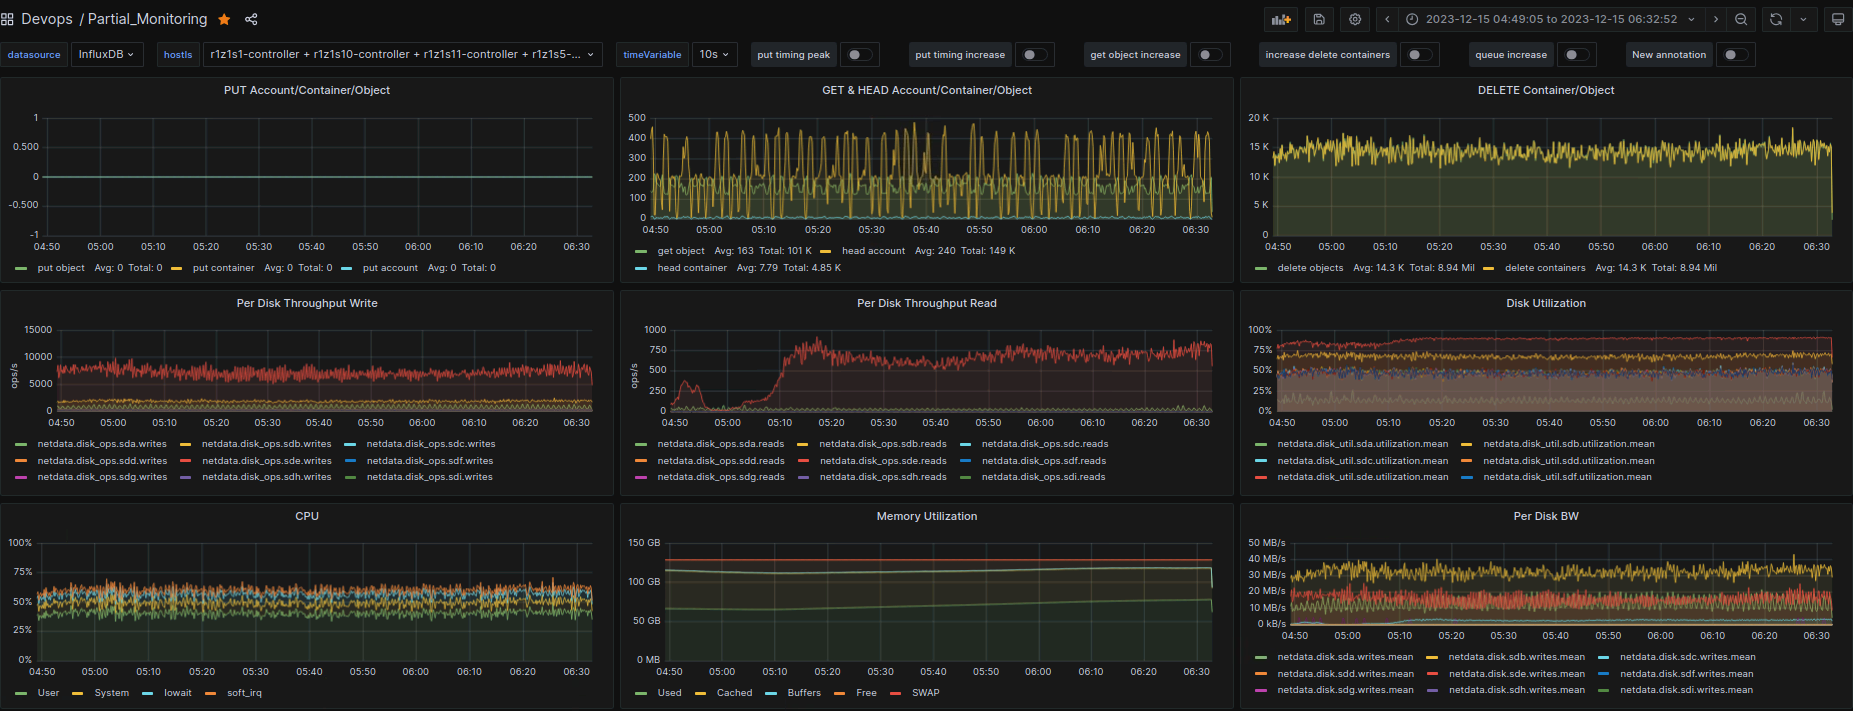Open the CPU panel title menu
The image size is (1853, 711).
(x=307, y=516)
